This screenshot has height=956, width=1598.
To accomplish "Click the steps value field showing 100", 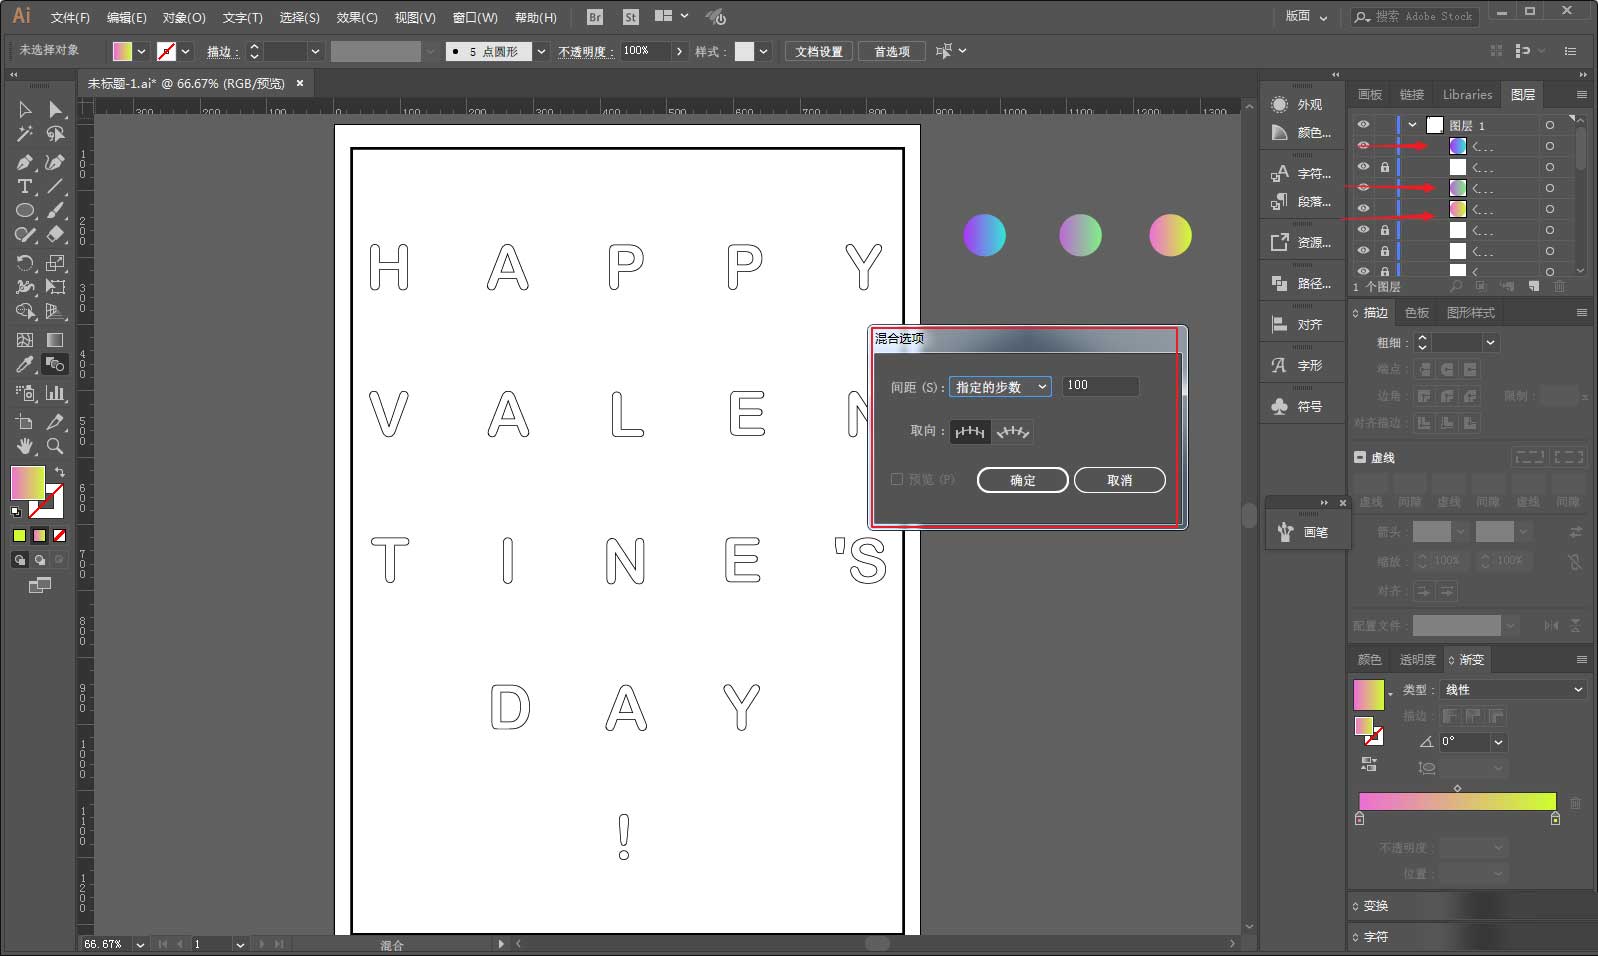I will (1100, 386).
